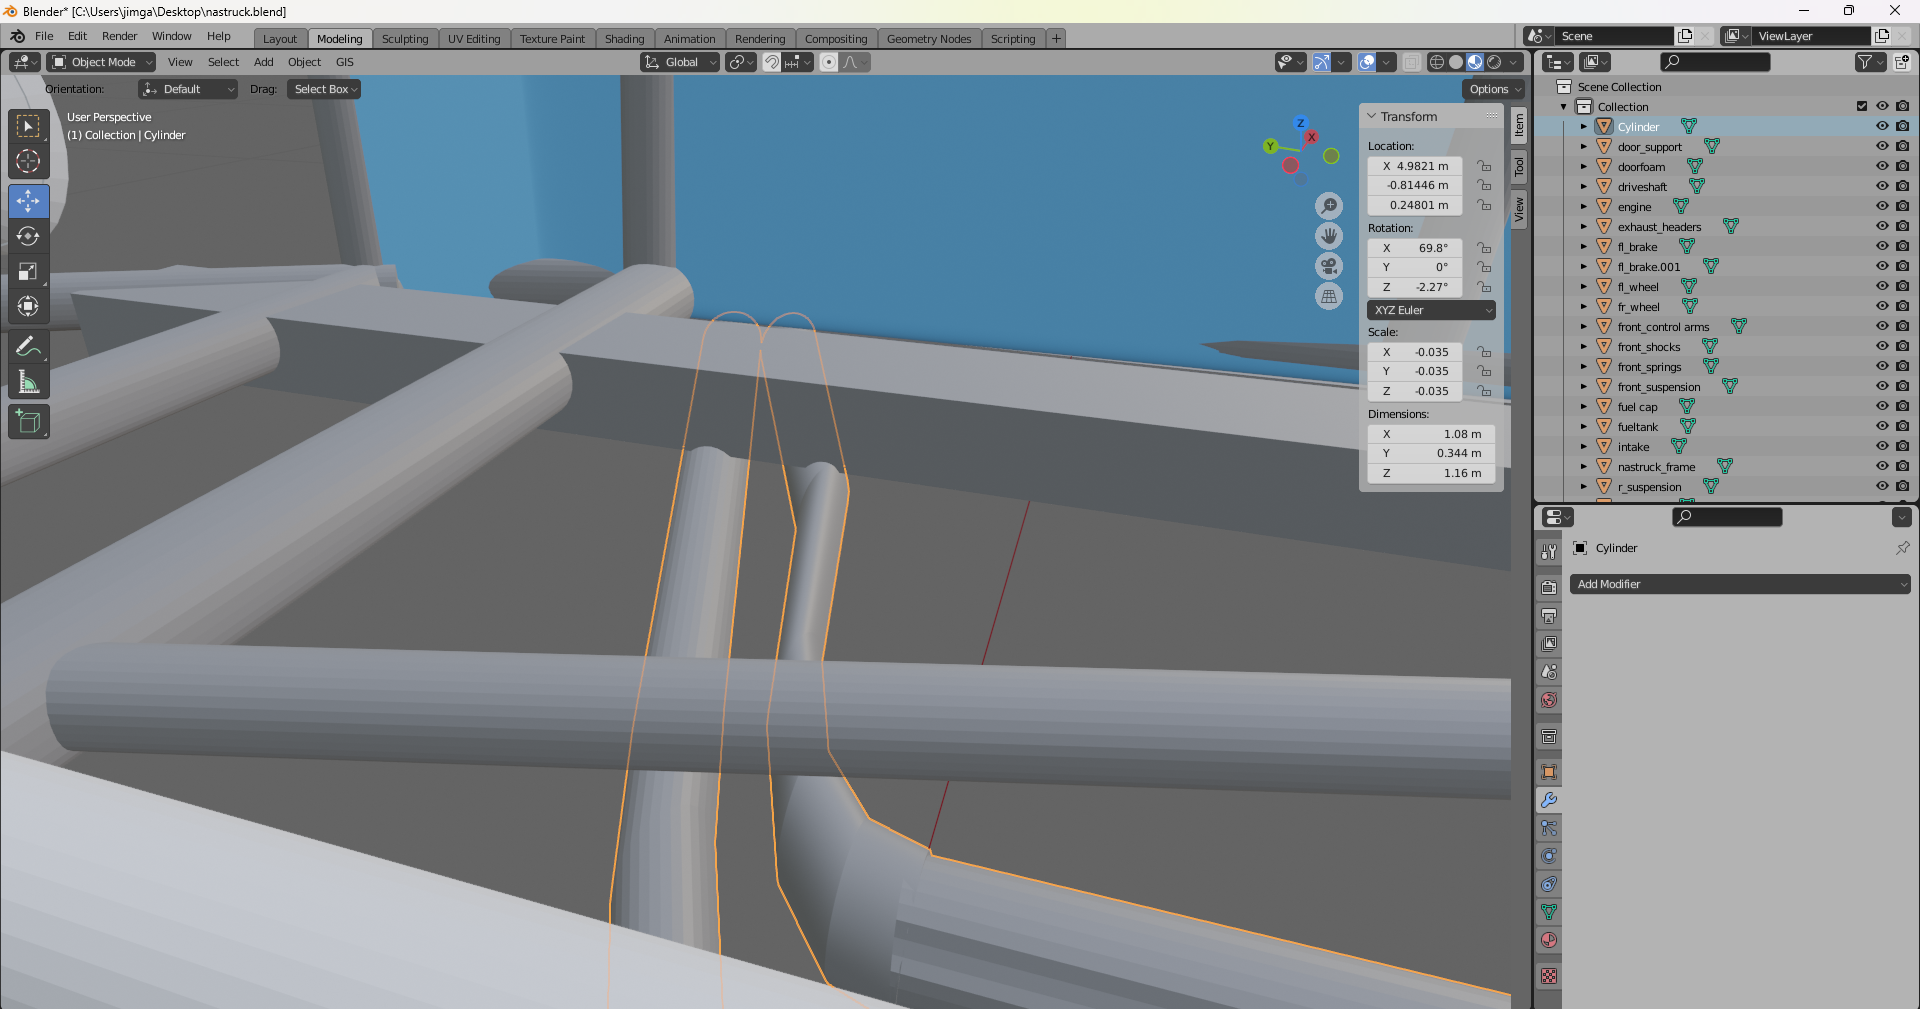Viewport: 1920px width, 1009px height.
Task: Toggle proportional editing button
Action: pos(828,62)
